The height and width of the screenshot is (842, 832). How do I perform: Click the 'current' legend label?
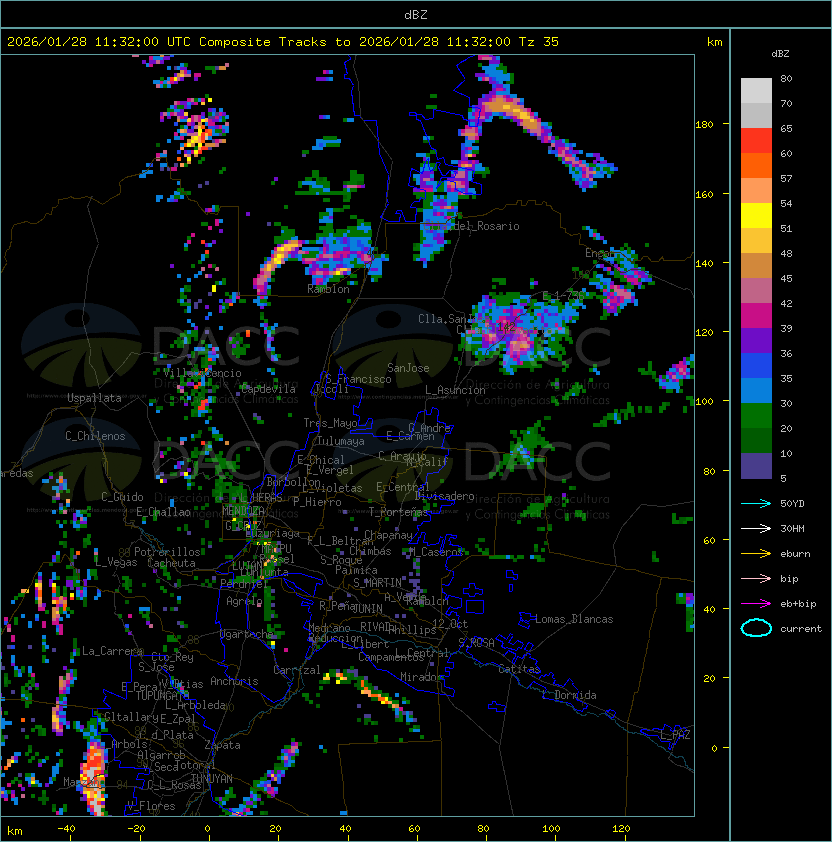point(801,629)
